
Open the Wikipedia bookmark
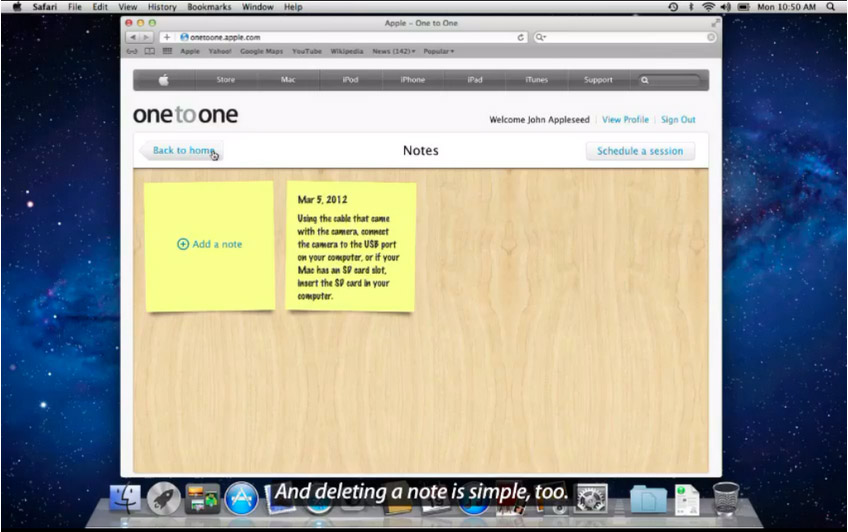[347, 51]
